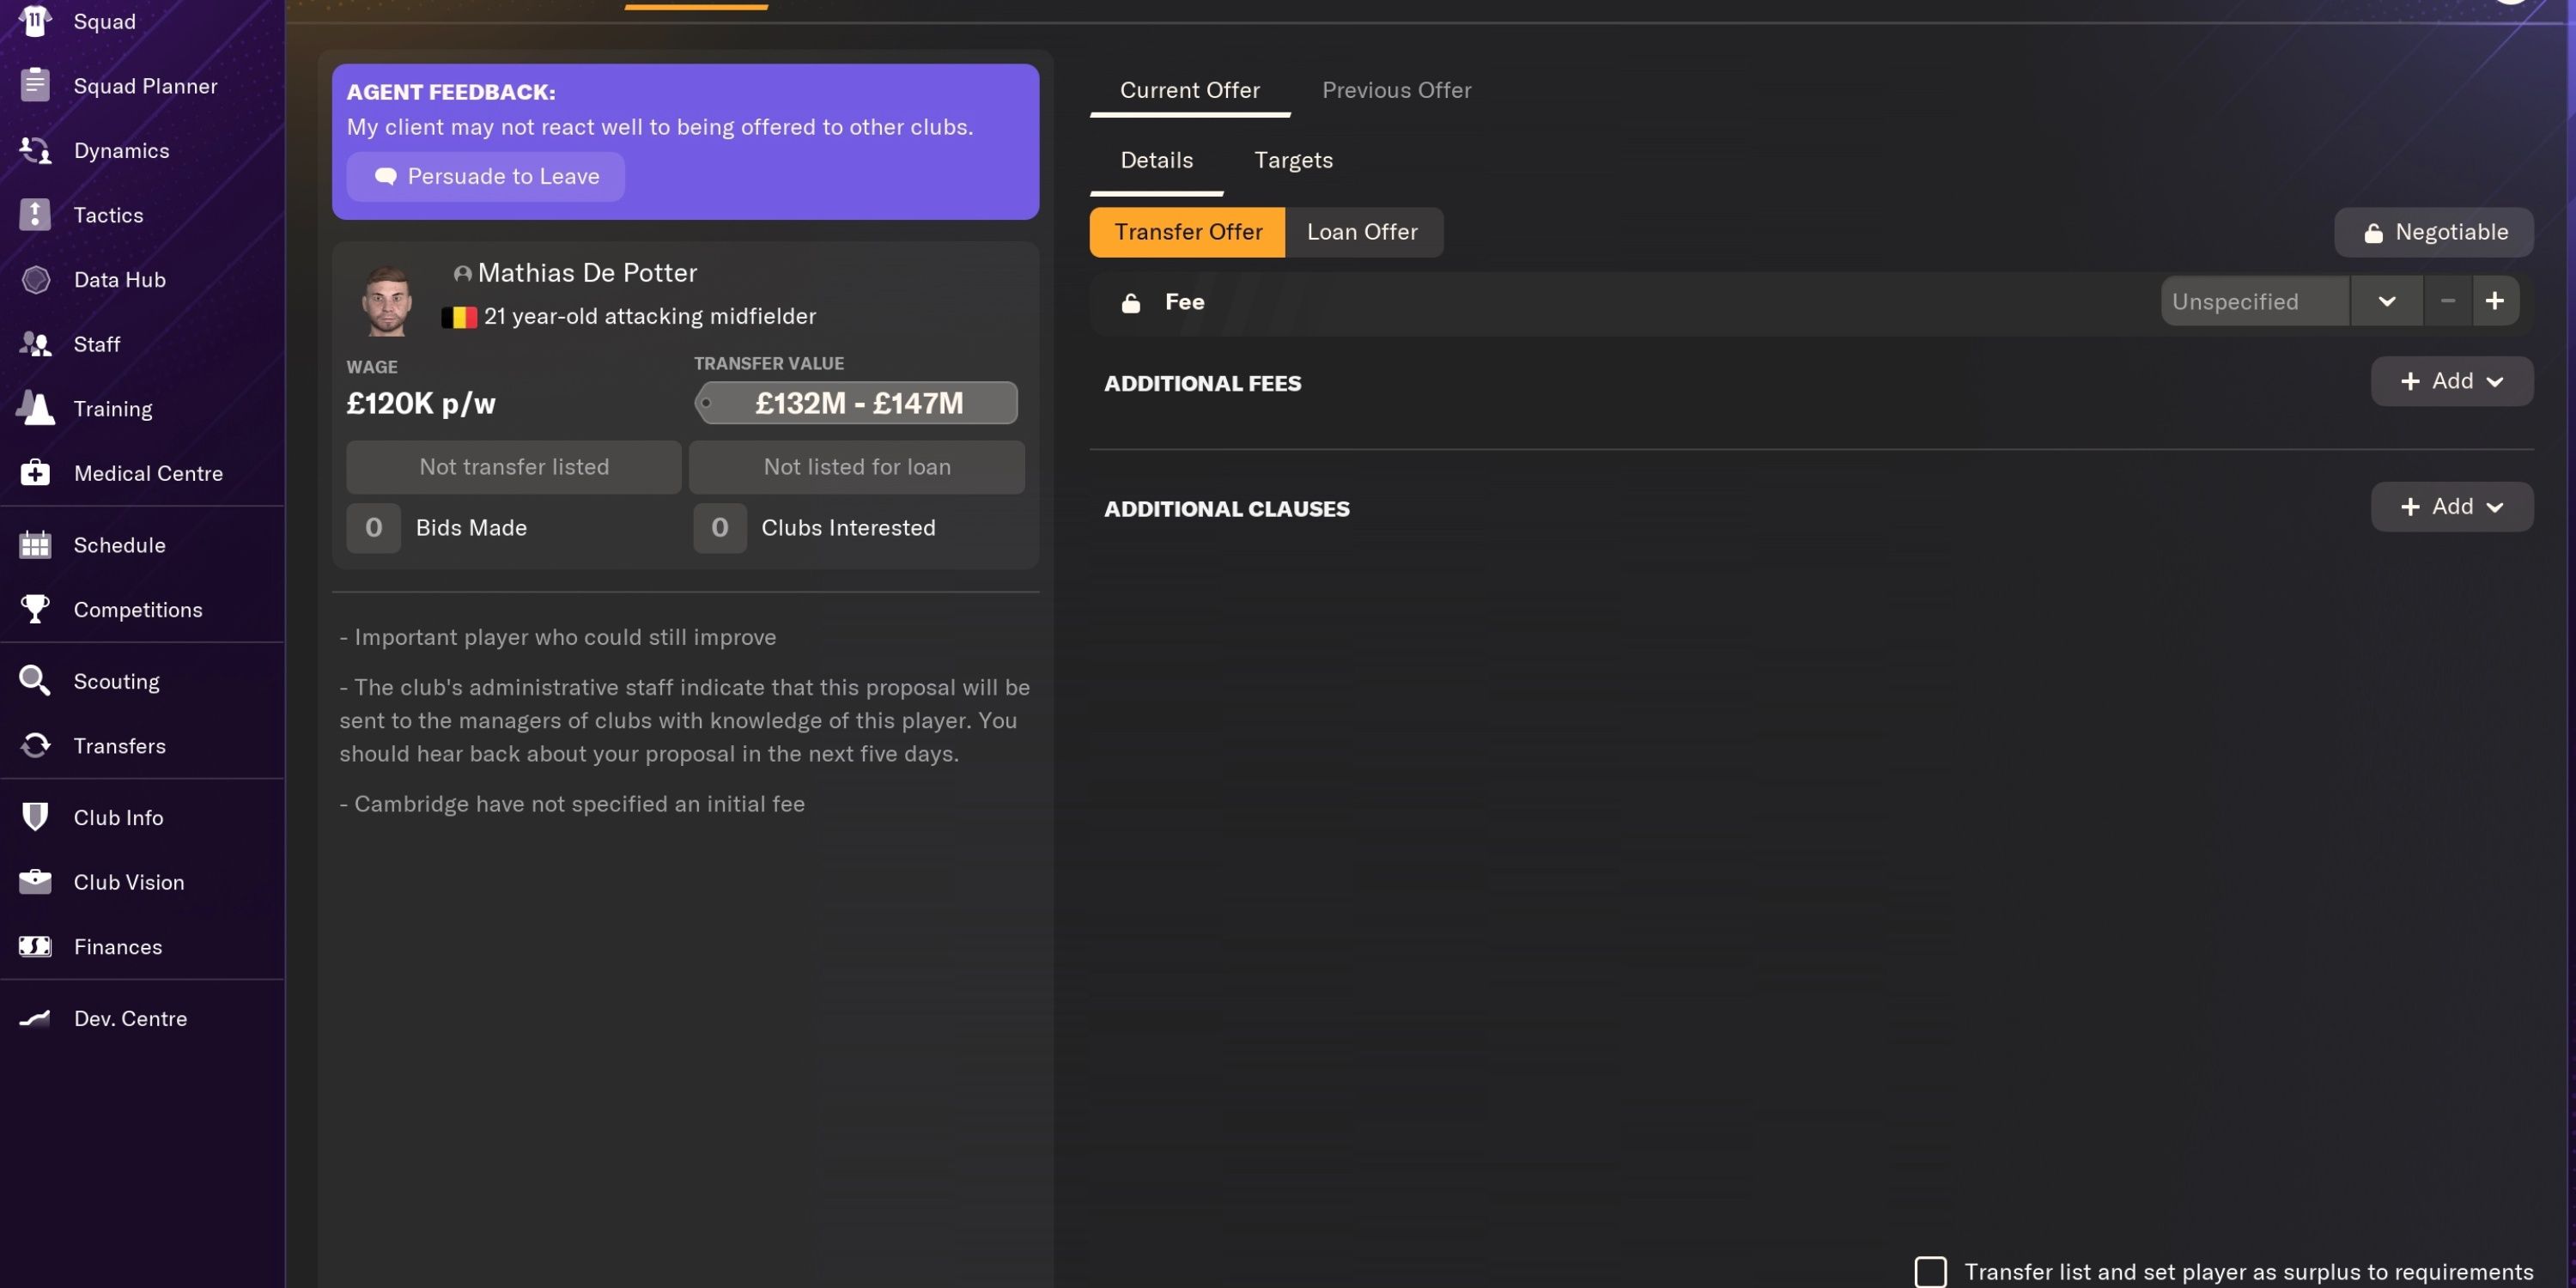The height and width of the screenshot is (1288, 2576).
Task: Expand the Fee amount dropdown
Action: pyautogui.click(x=2387, y=300)
